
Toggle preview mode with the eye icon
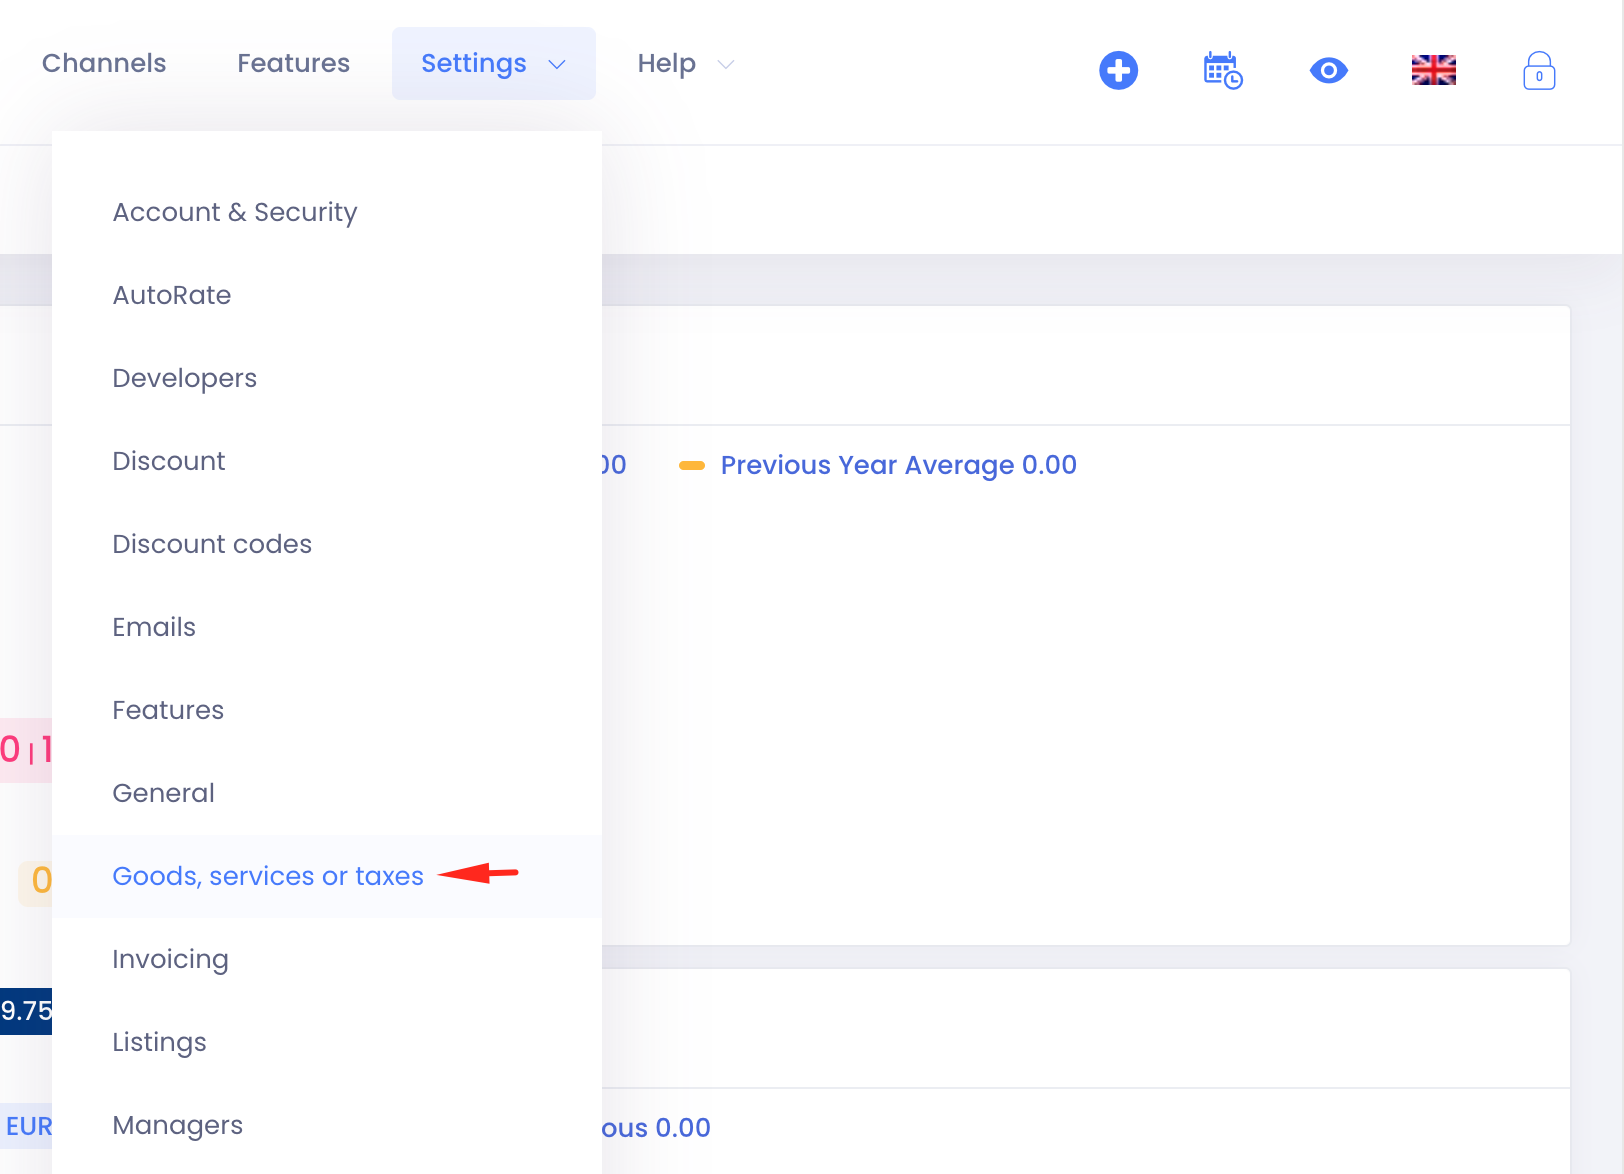click(x=1328, y=70)
